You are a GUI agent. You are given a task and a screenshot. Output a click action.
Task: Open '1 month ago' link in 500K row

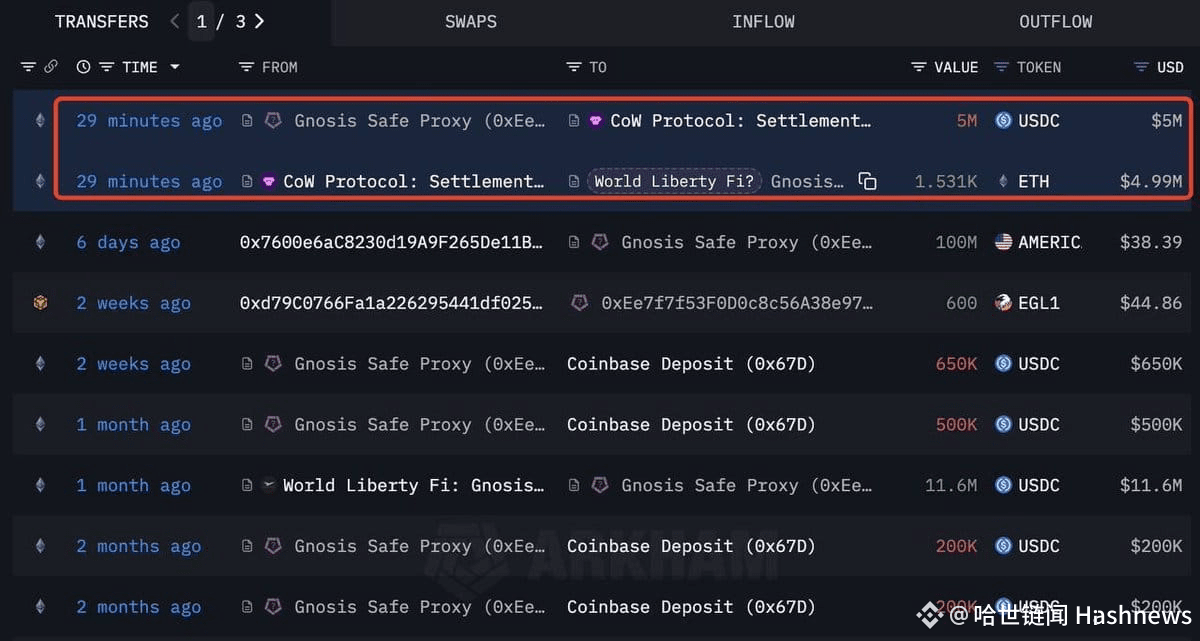point(133,425)
